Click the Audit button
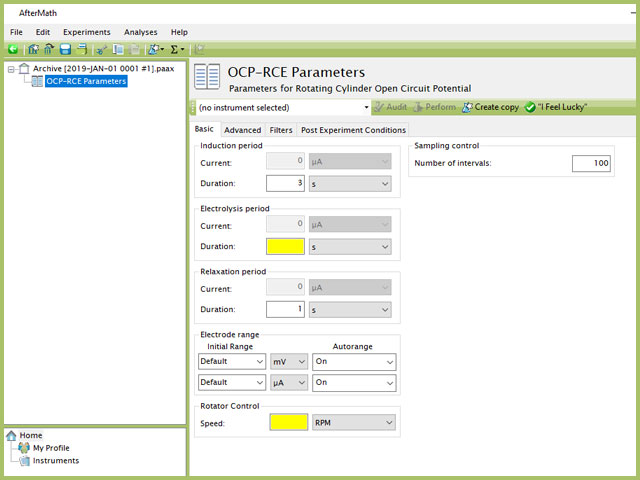The height and width of the screenshot is (480, 640). (391, 107)
